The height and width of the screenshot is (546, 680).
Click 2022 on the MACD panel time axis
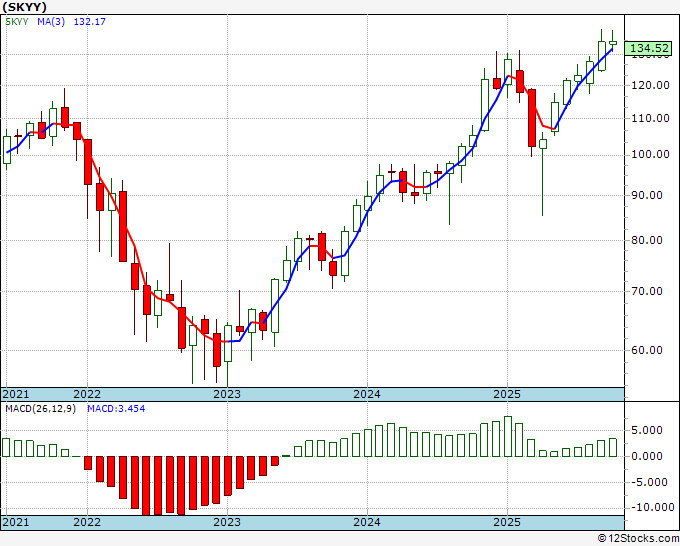(x=87, y=522)
